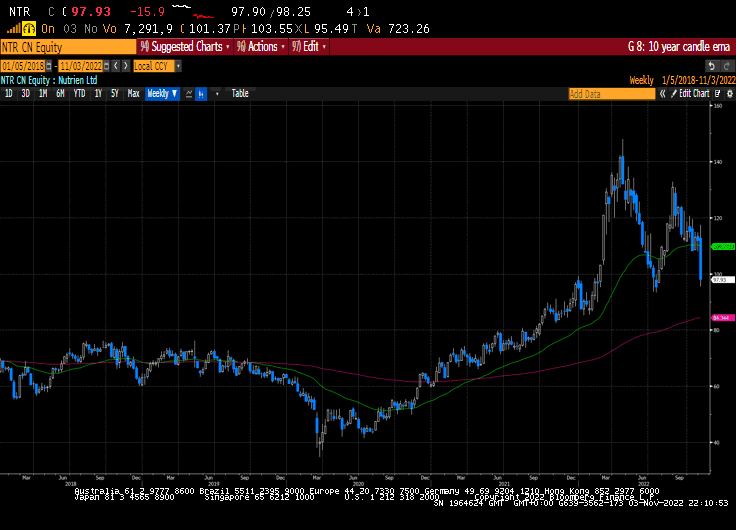This screenshot has width=736, height=530.
Task: Click green EMA value label on axis
Action: [723, 246]
